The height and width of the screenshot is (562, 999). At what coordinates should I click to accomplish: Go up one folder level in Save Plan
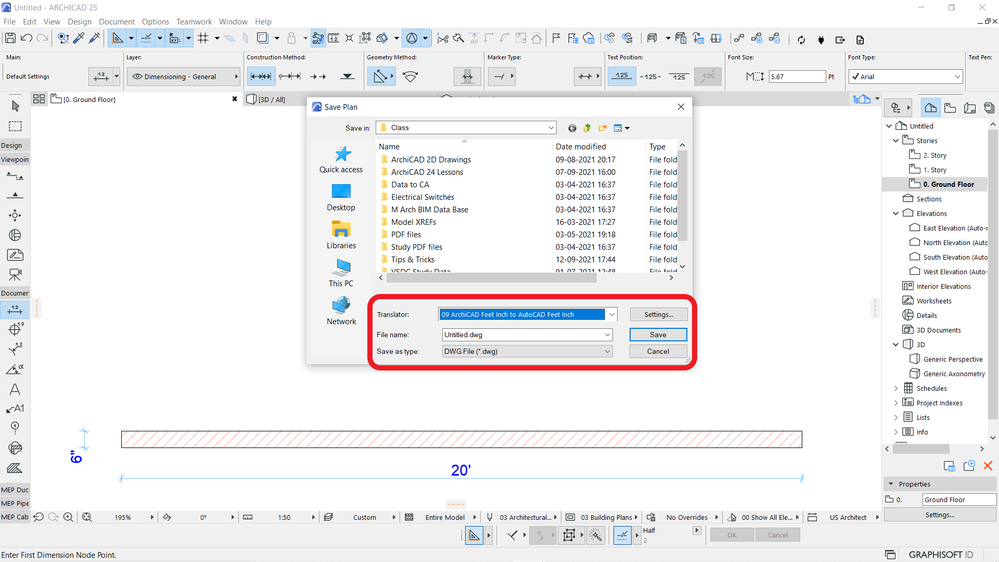point(587,128)
